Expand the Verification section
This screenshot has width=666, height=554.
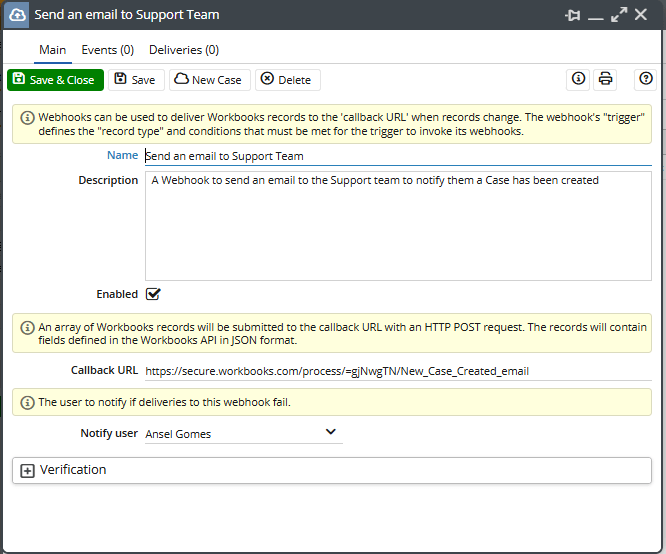[27, 470]
